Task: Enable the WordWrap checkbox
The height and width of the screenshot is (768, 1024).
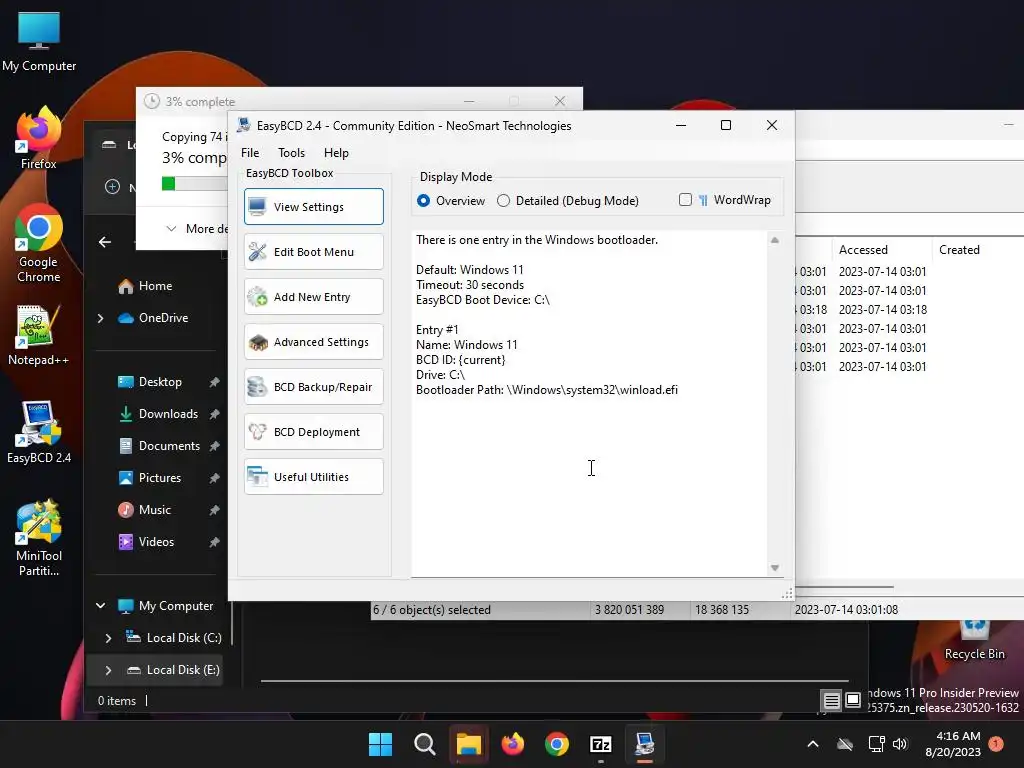Action: click(685, 200)
